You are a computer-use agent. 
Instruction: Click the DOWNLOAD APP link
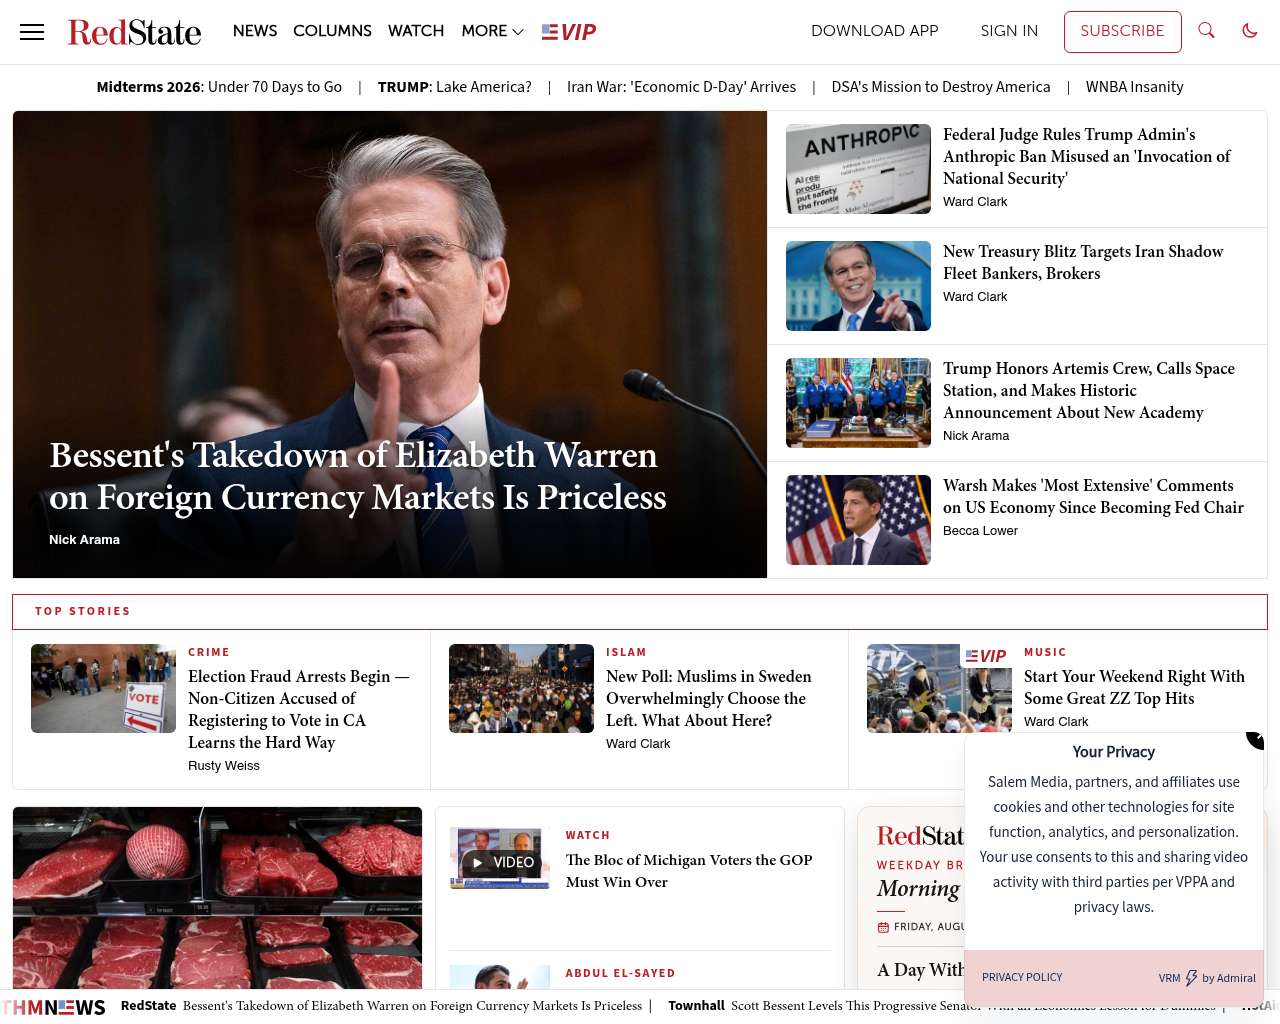click(875, 31)
